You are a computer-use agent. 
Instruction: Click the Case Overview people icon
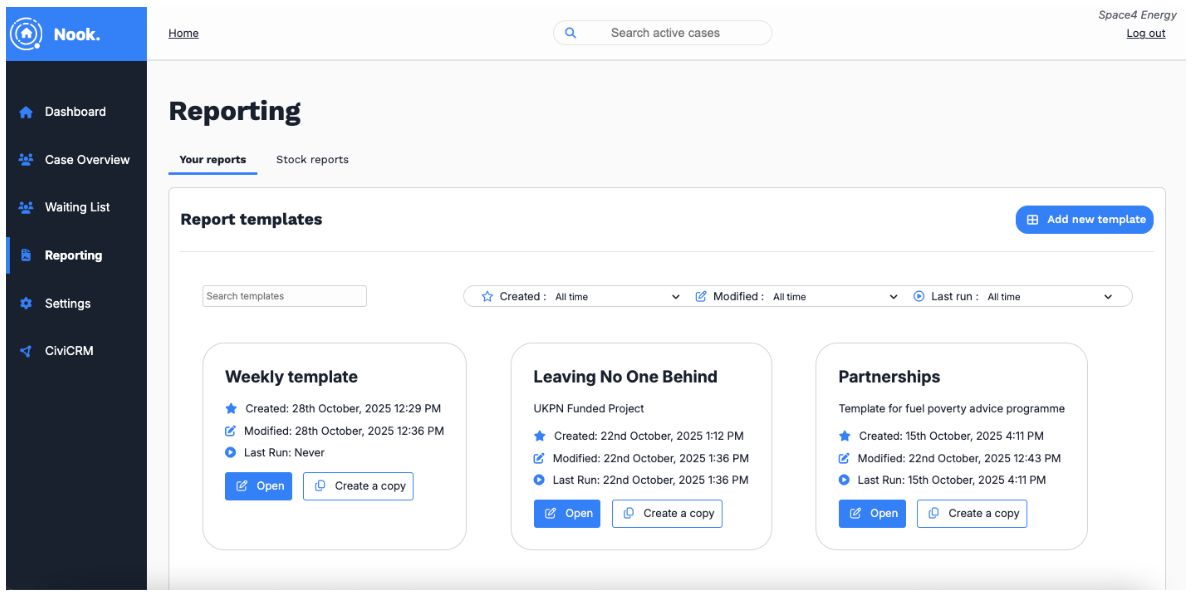click(26, 160)
